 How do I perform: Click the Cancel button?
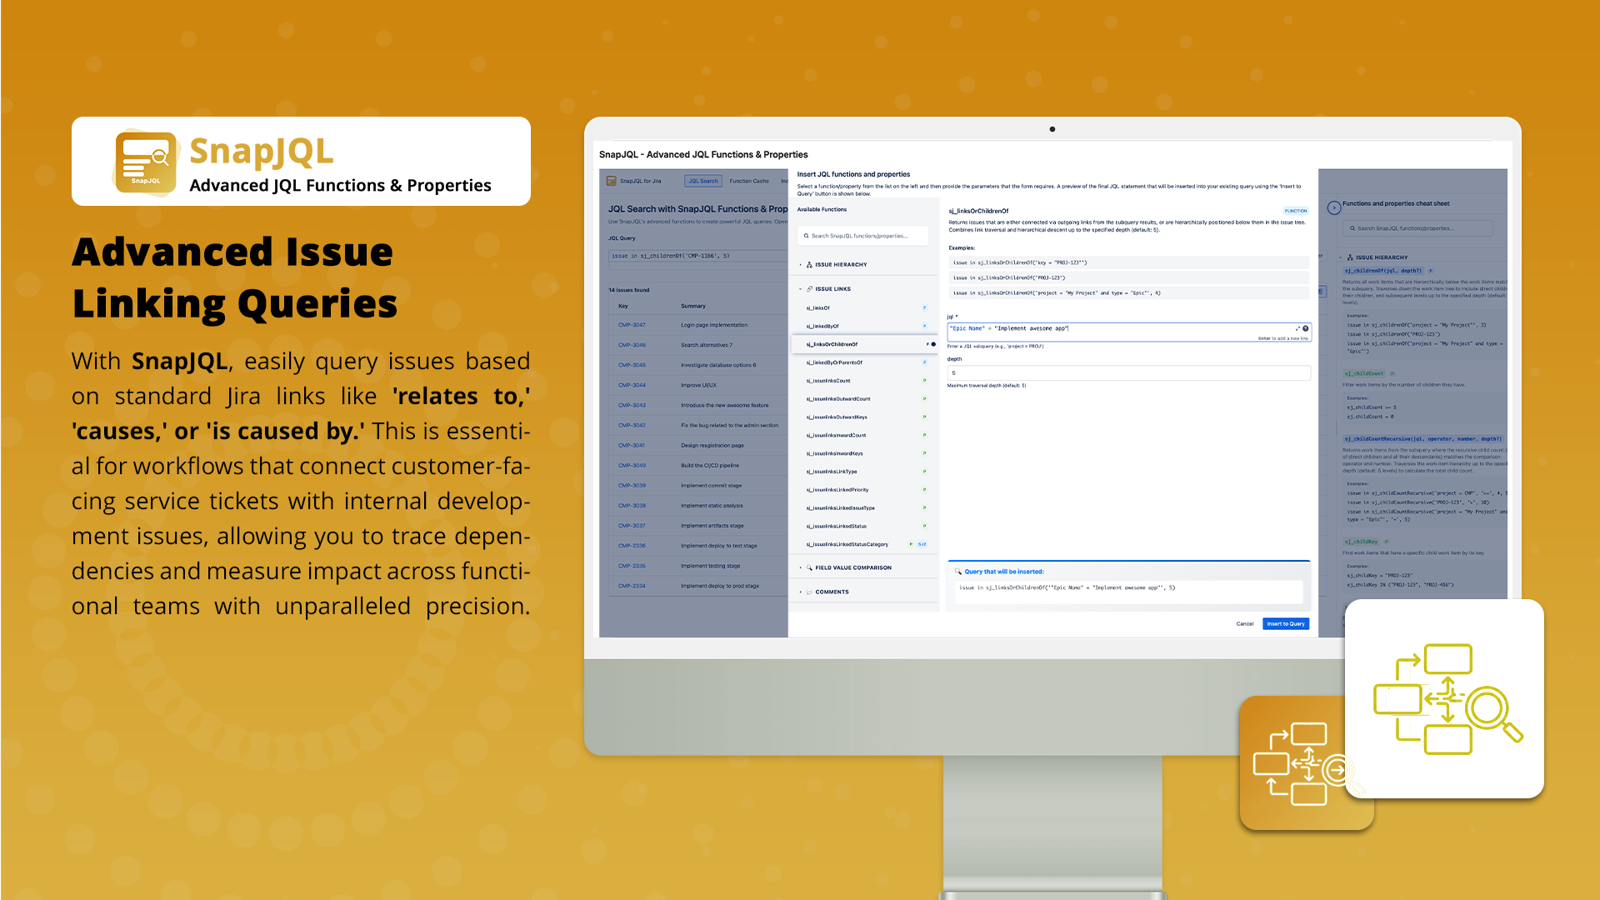click(x=1245, y=623)
